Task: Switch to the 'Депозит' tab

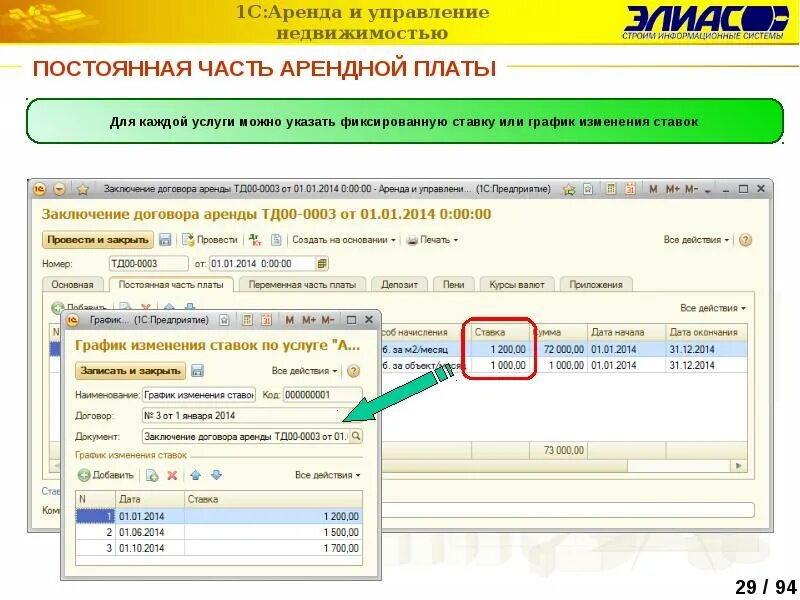Action: click(x=399, y=285)
